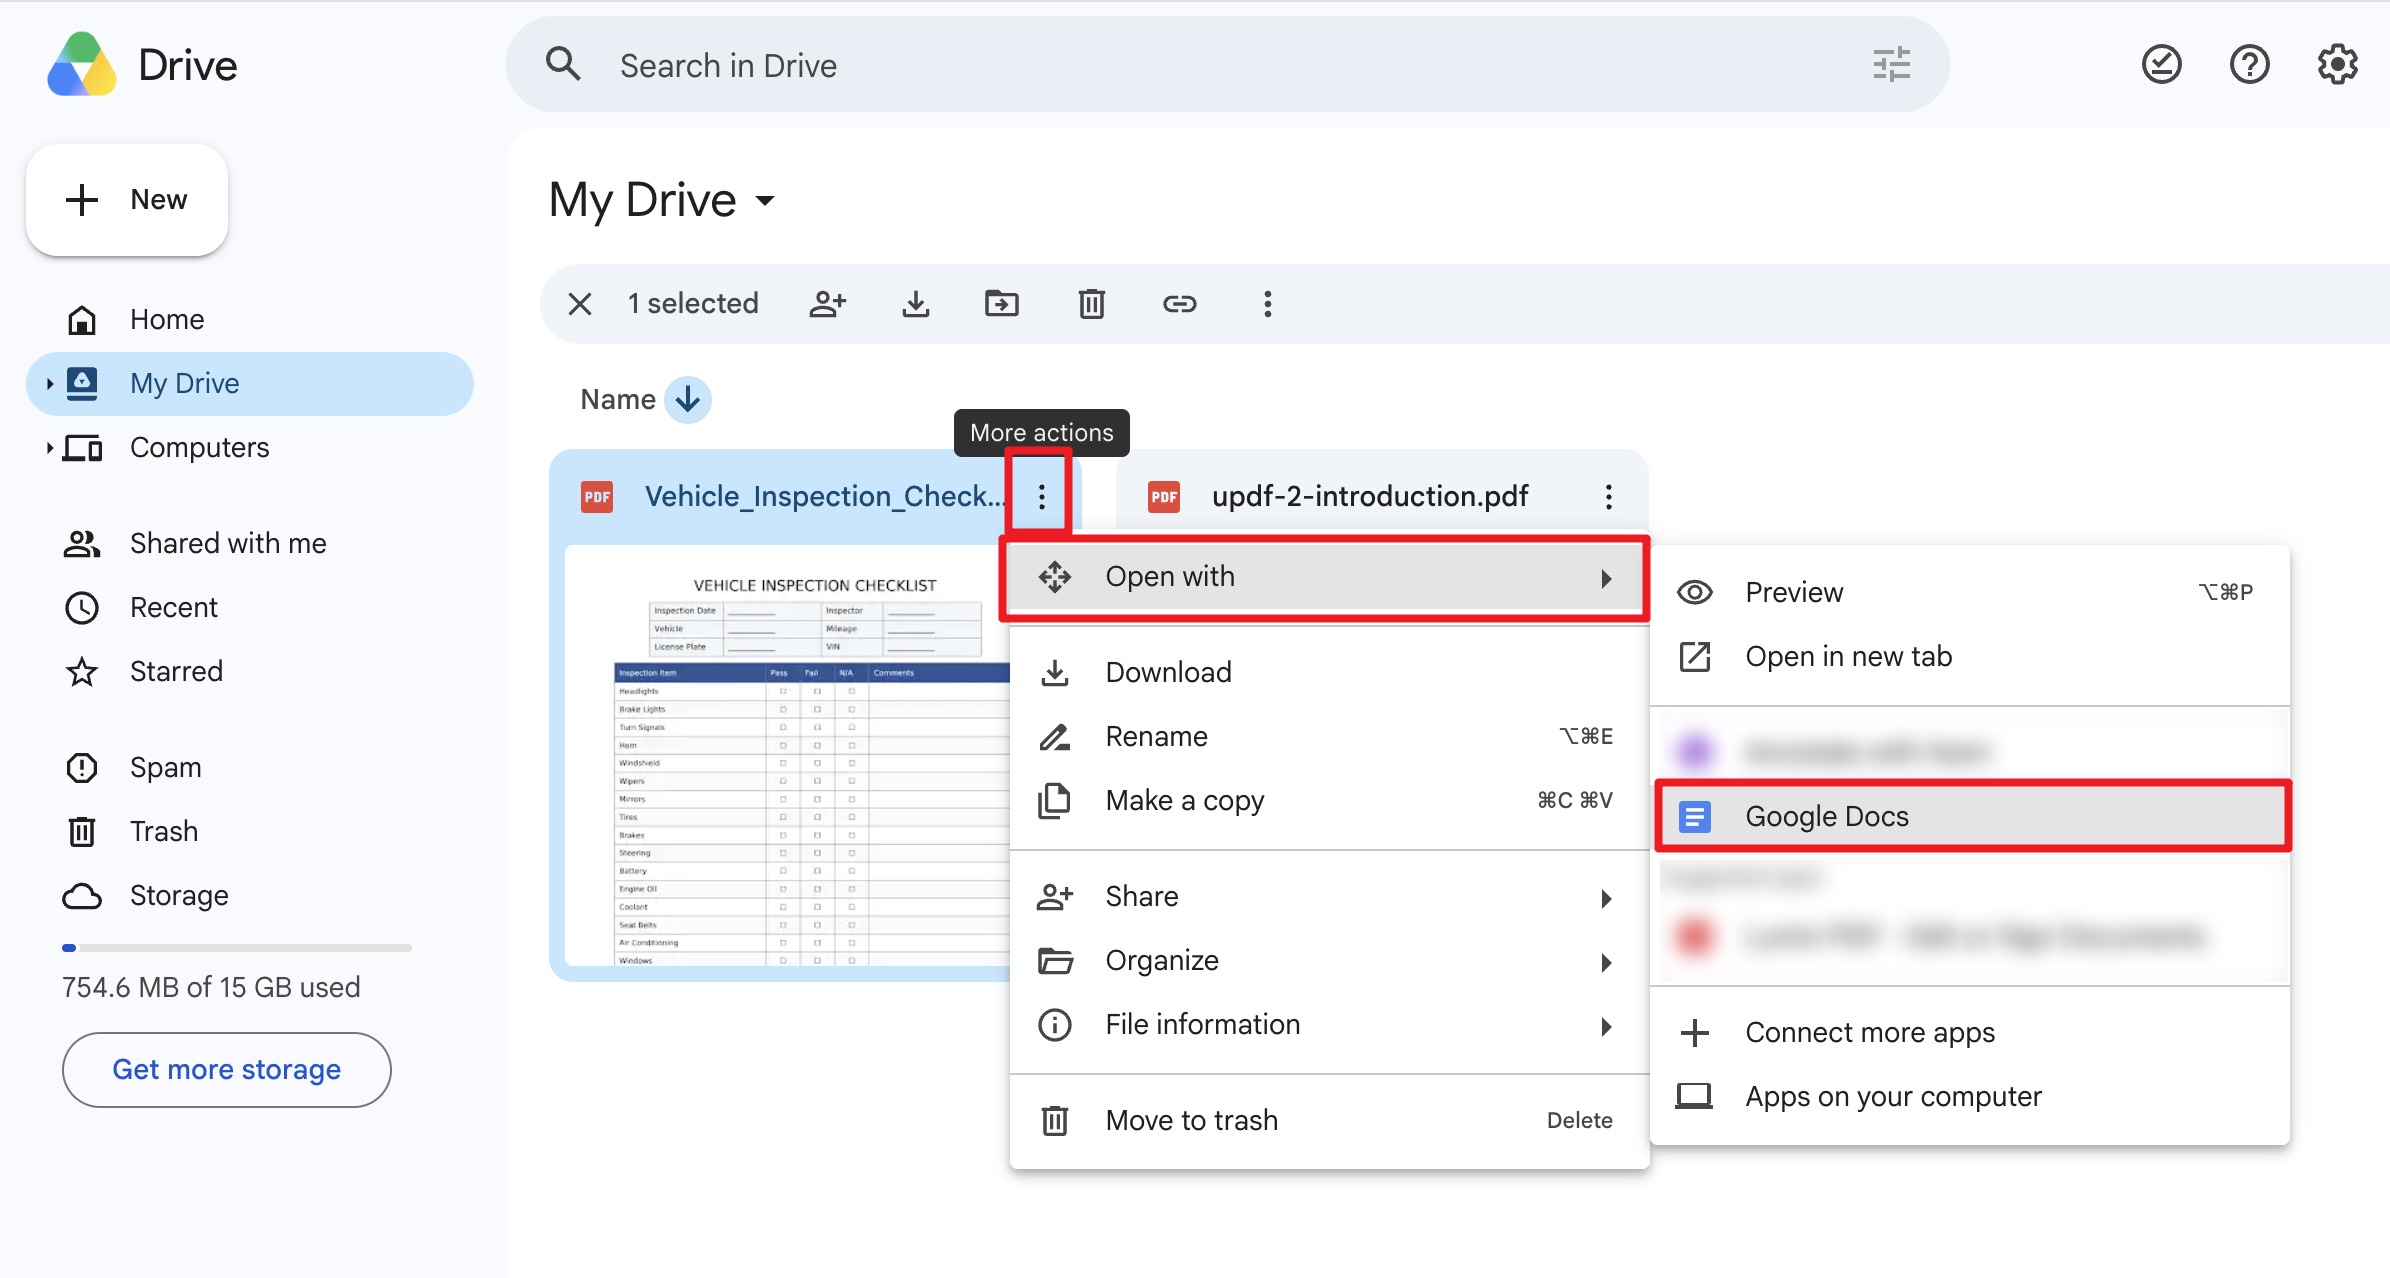Open More actions for updf-2-introduction.pdf
Screen dimensions: 2390x1278
[1608, 497]
